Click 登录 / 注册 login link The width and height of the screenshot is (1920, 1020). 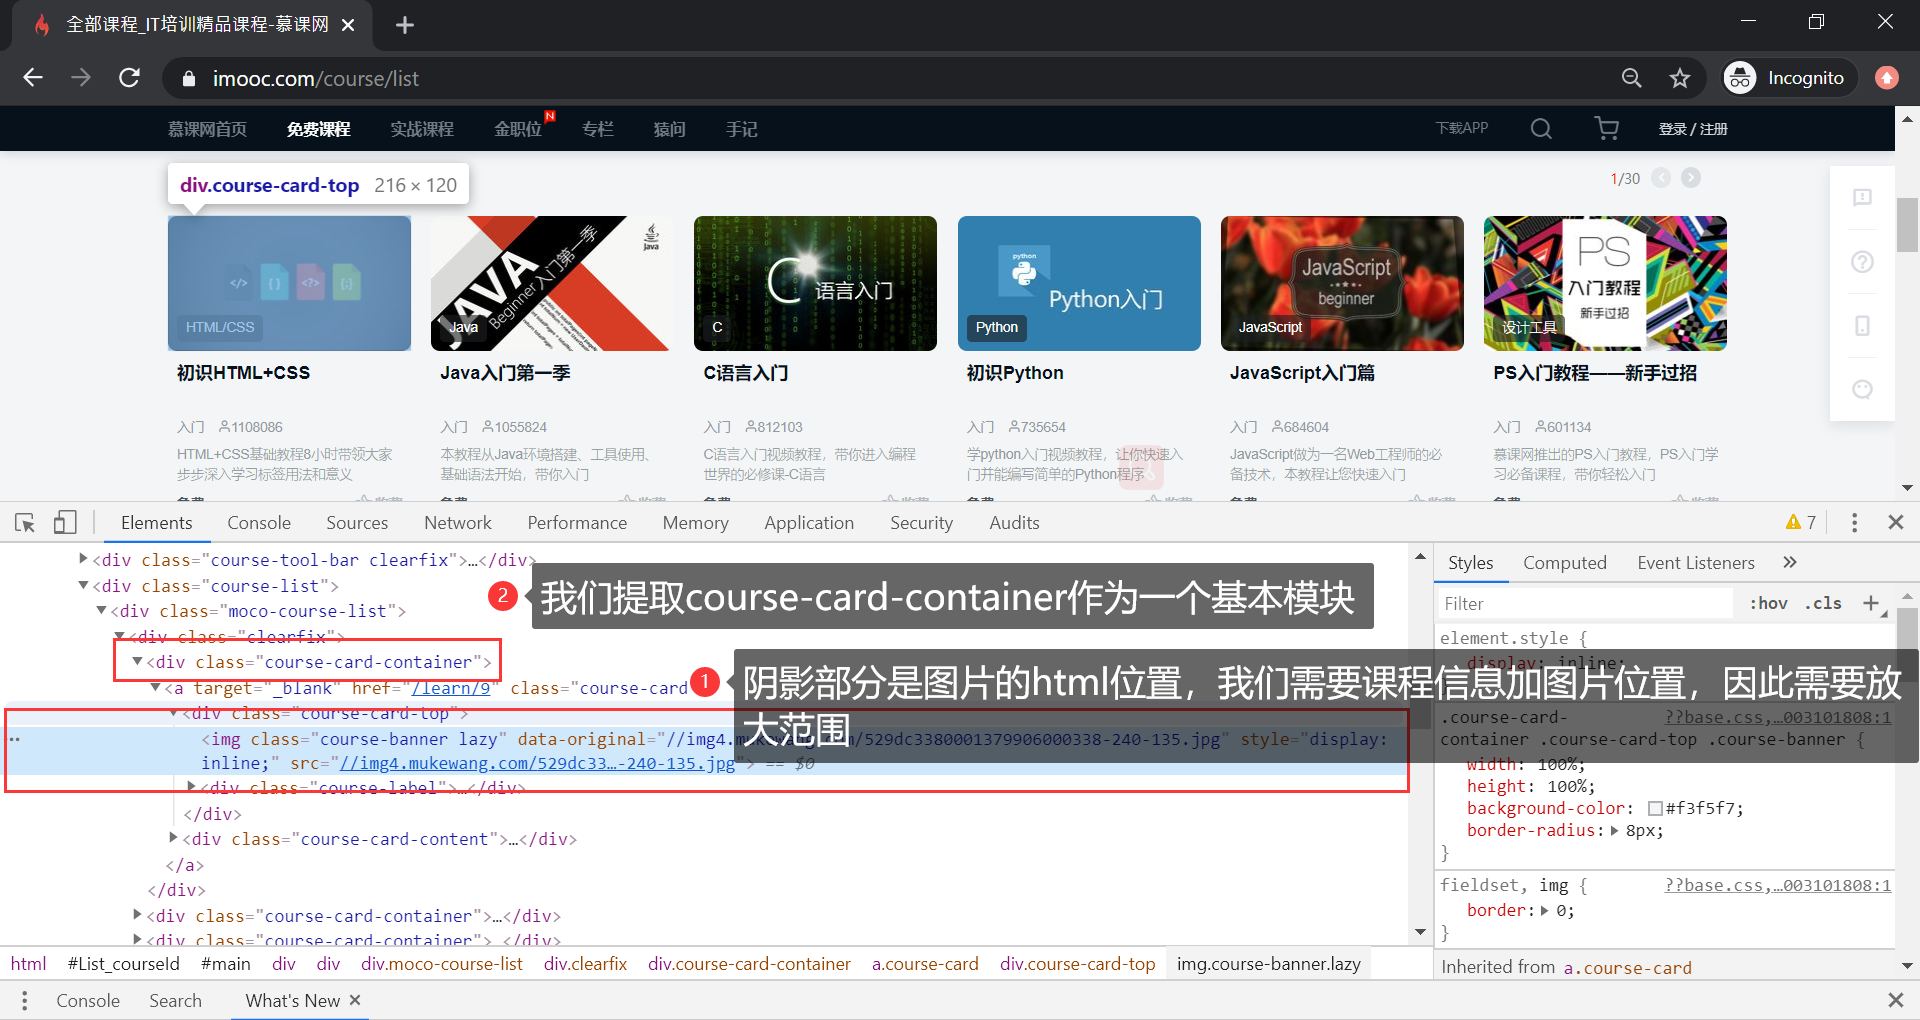pyautogui.click(x=1693, y=129)
